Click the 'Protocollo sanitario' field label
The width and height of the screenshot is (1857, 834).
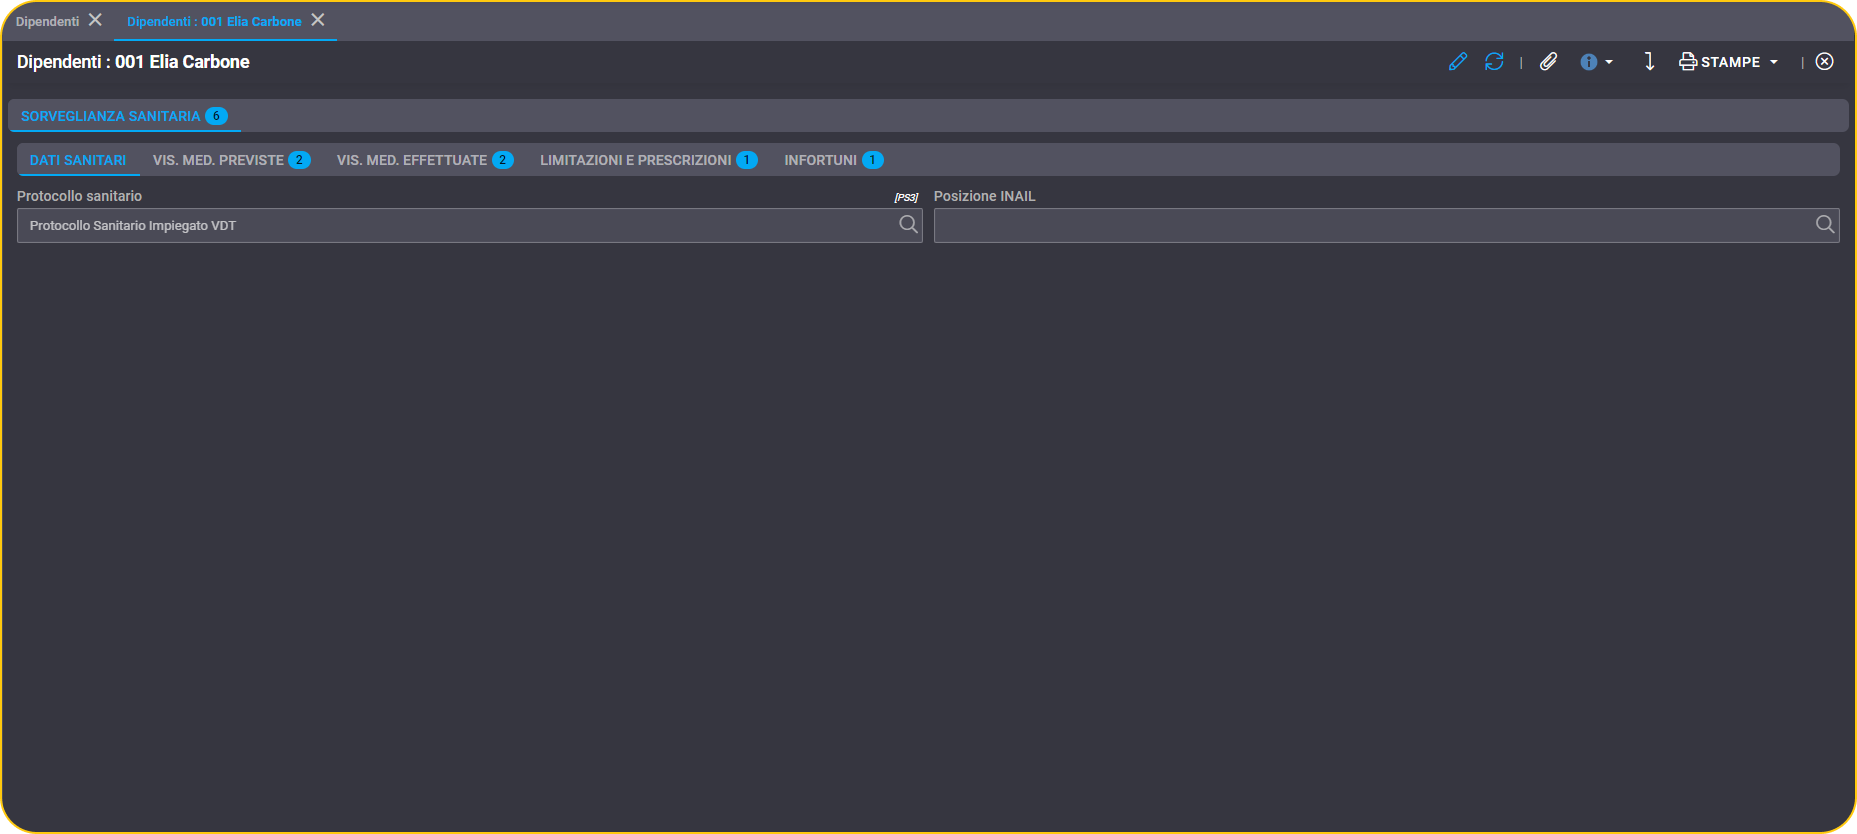click(79, 196)
